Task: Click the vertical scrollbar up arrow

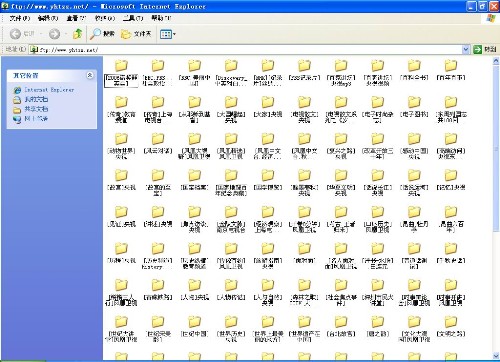Action: point(496,61)
